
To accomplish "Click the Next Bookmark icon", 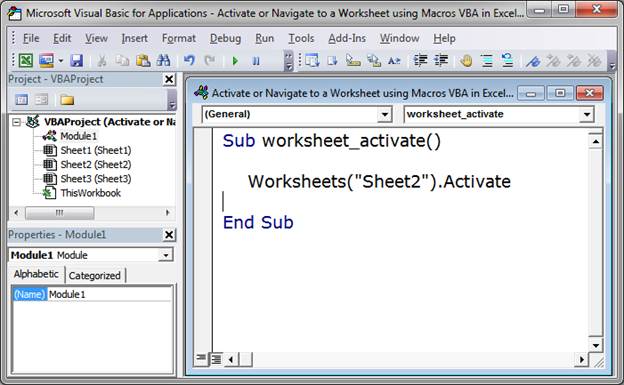I will pyautogui.click(x=553, y=61).
